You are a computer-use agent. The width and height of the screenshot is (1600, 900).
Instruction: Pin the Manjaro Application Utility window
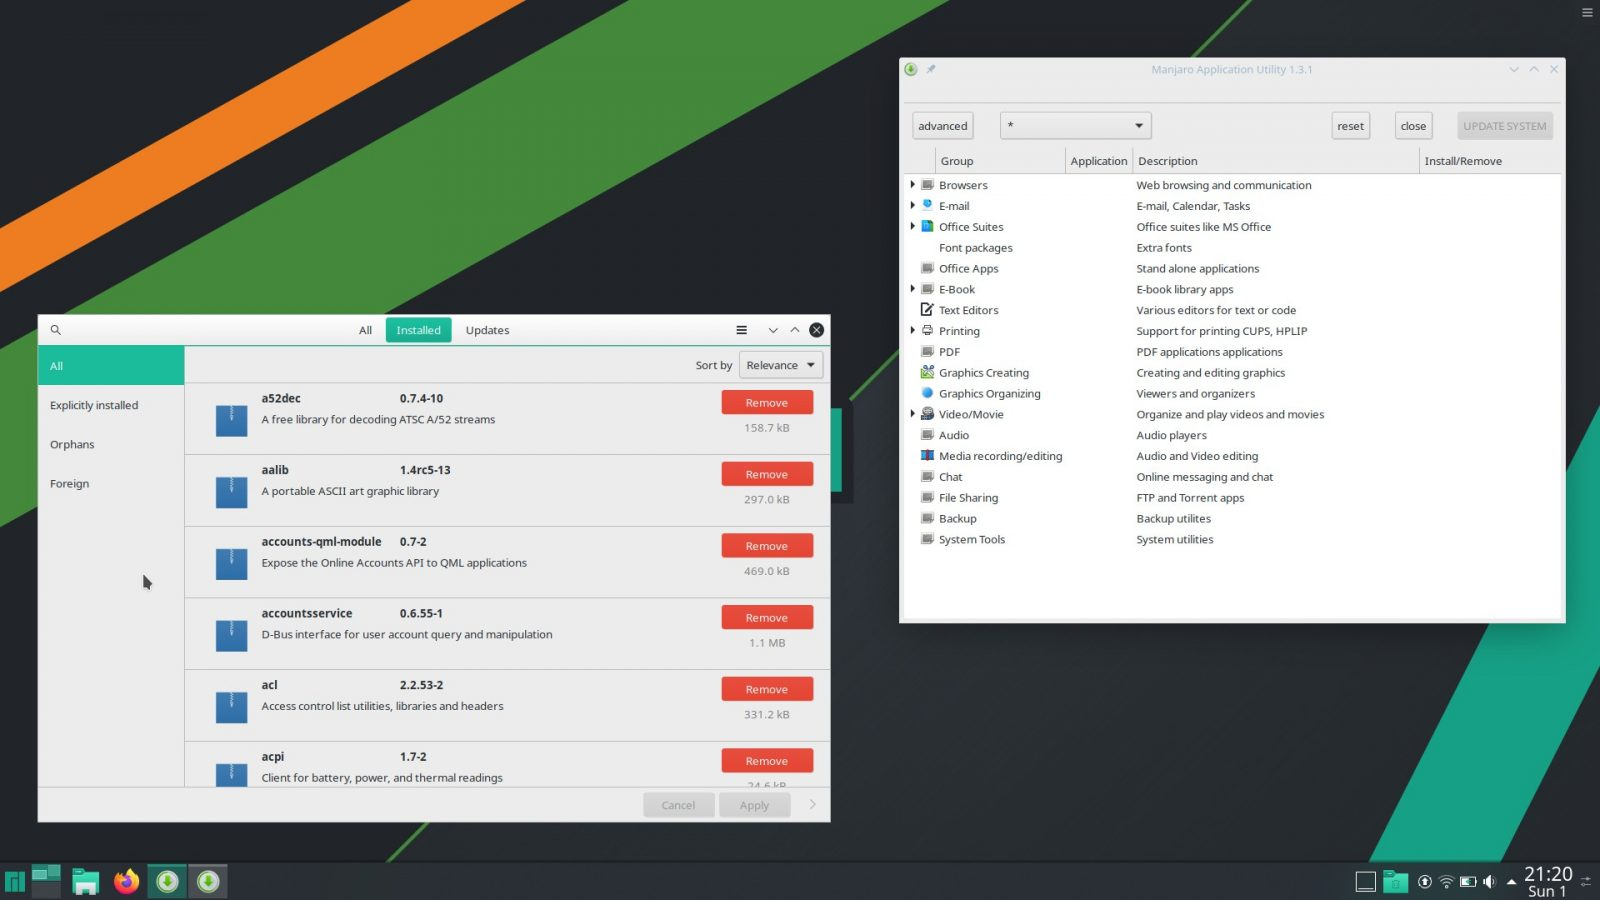coord(931,69)
